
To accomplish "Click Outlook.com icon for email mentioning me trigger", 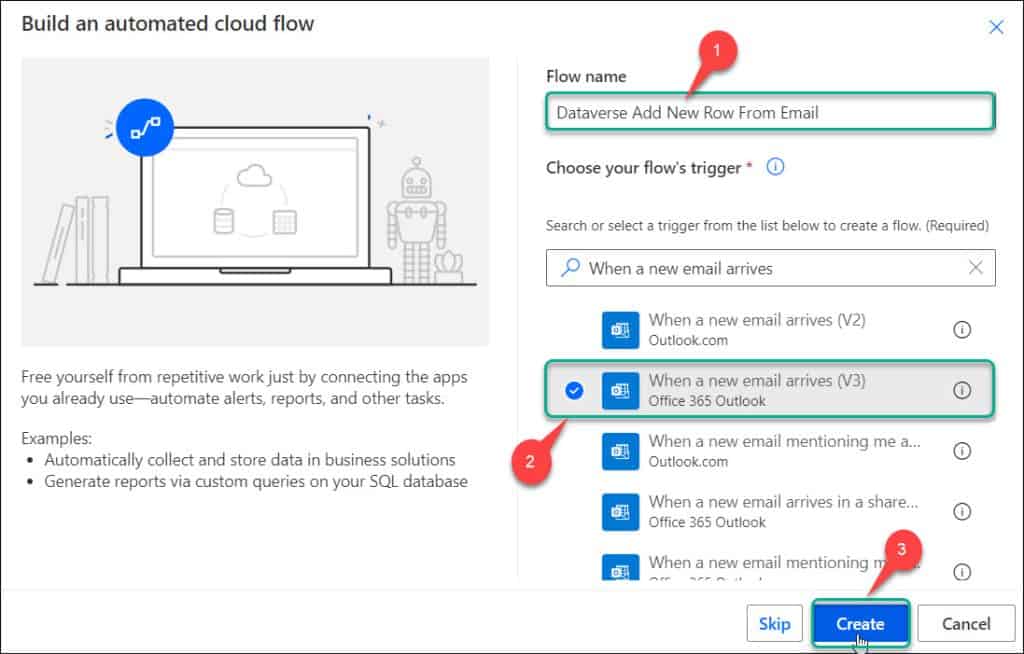I will [620, 451].
